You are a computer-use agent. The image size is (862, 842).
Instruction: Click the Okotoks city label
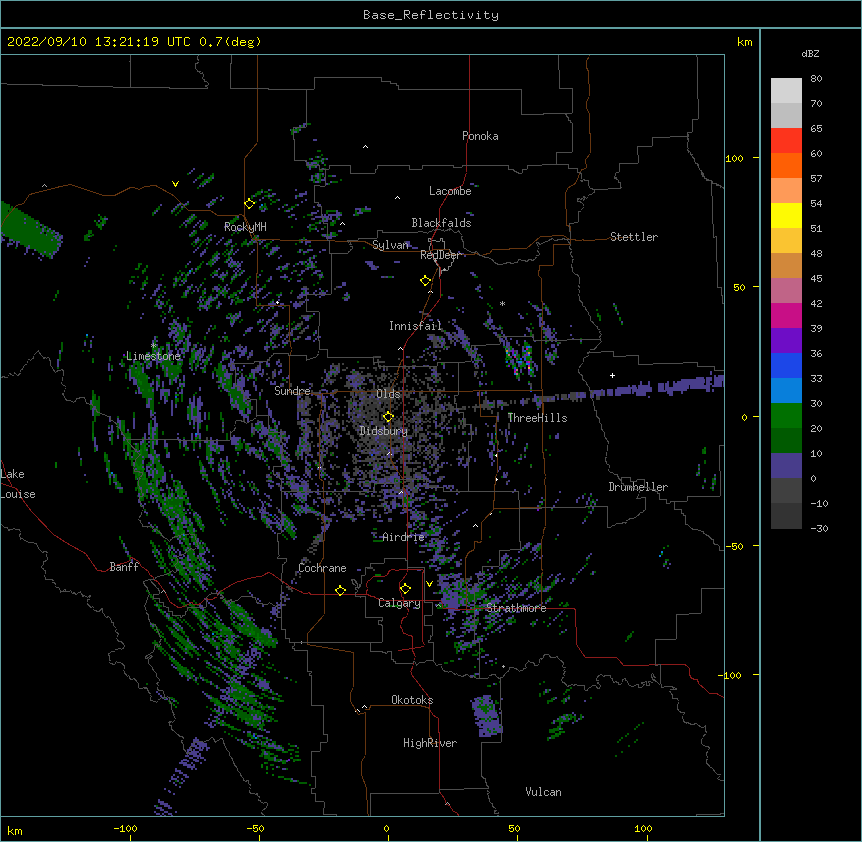click(x=412, y=700)
